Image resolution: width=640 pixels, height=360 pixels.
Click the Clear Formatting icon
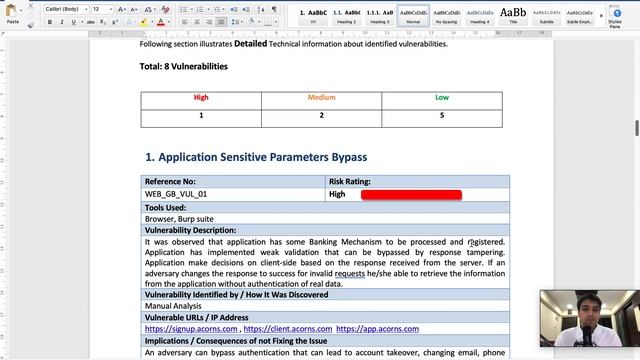165,9
